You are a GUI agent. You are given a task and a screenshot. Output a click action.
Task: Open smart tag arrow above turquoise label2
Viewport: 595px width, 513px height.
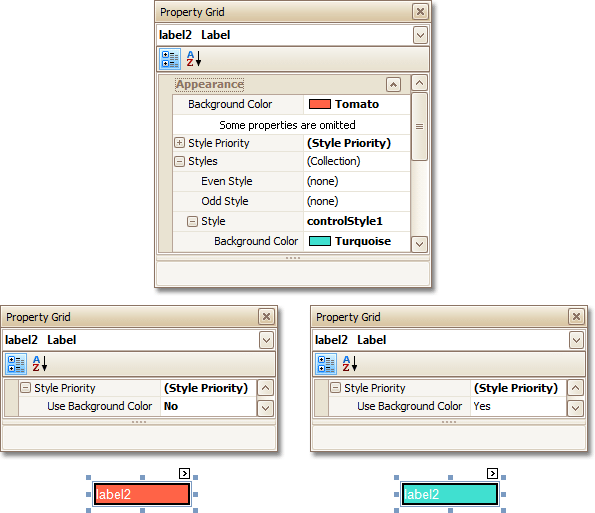(493, 473)
